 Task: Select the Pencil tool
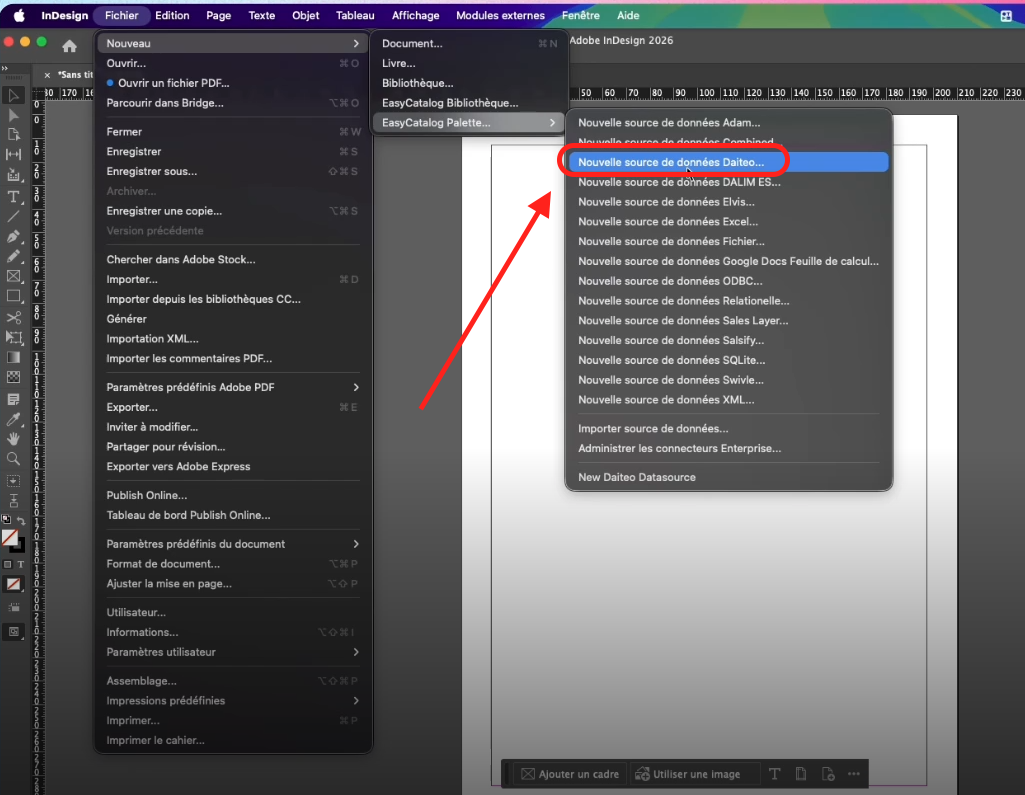13,256
